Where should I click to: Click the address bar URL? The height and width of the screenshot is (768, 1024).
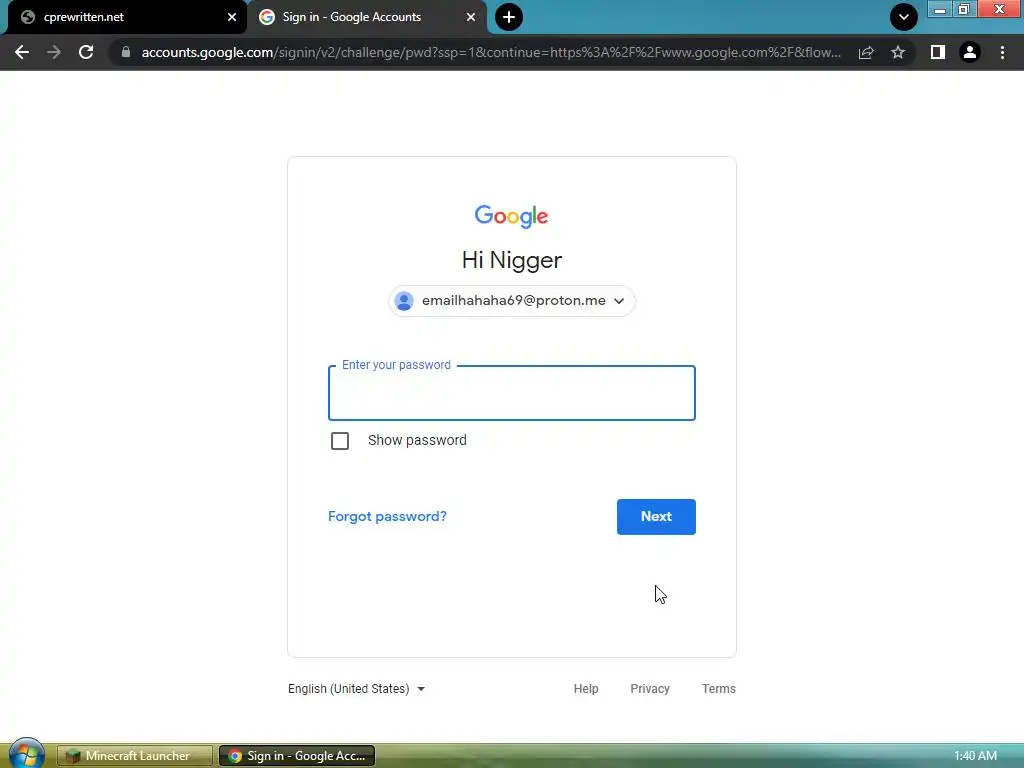[x=491, y=52]
